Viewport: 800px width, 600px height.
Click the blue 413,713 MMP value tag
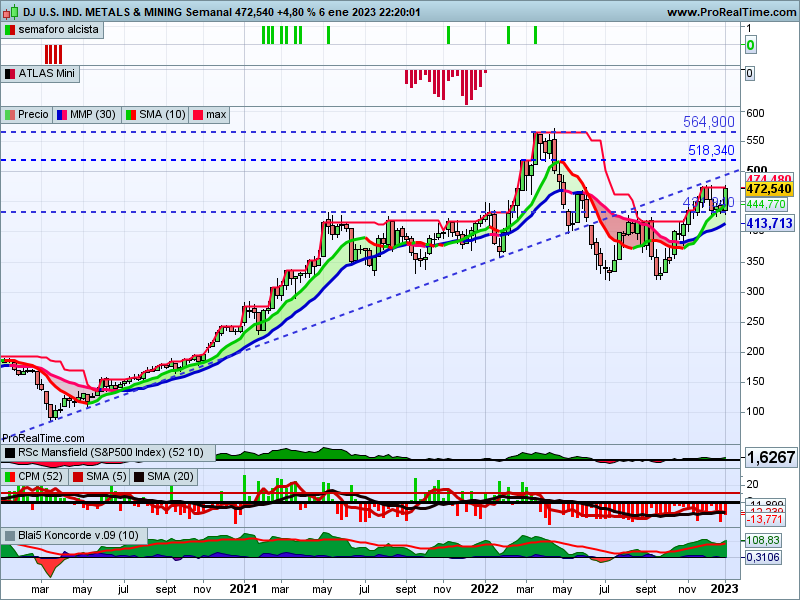coord(769,223)
